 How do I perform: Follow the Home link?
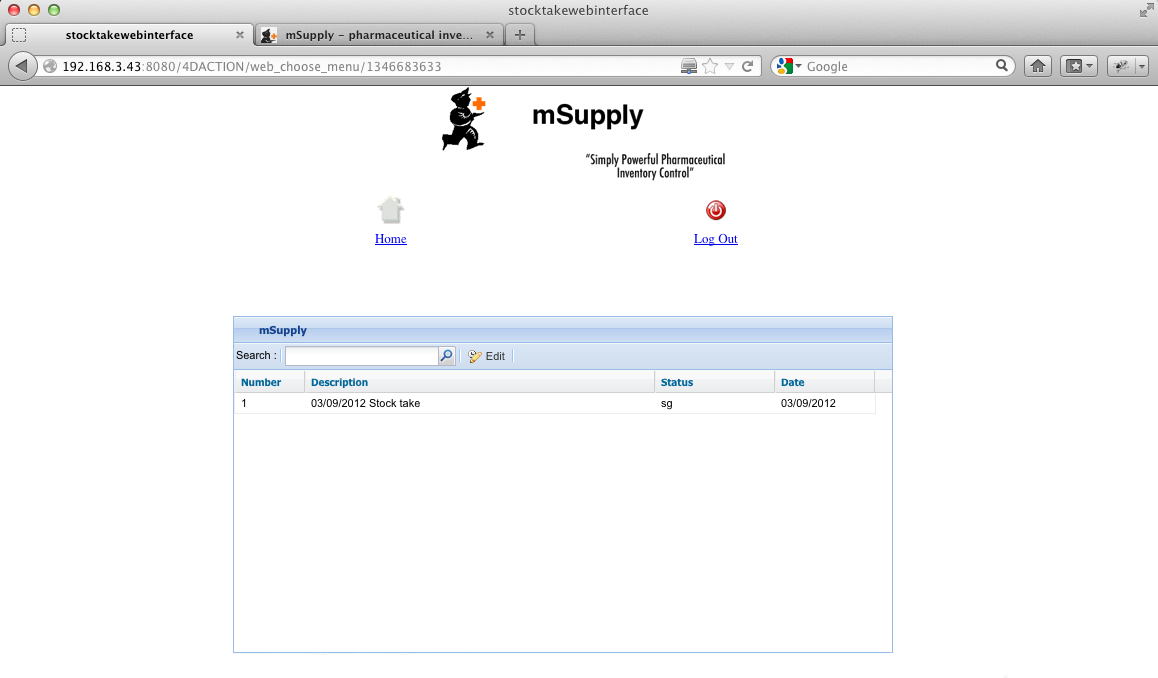pyautogui.click(x=391, y=239)
